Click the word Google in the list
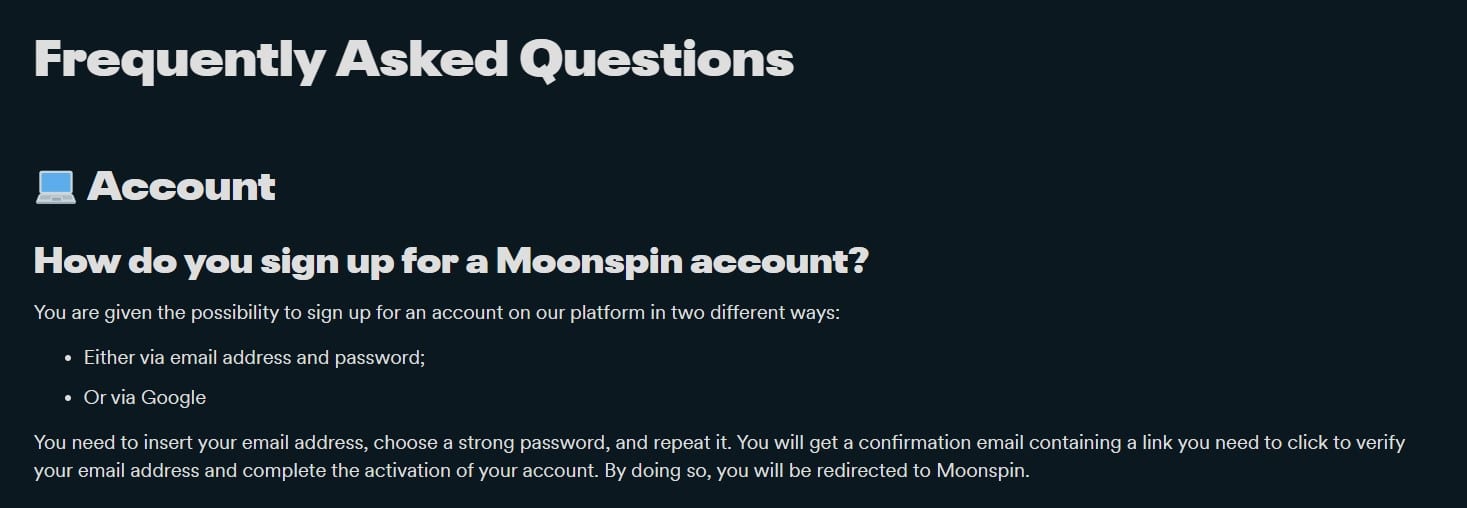 tap(173, 397)
